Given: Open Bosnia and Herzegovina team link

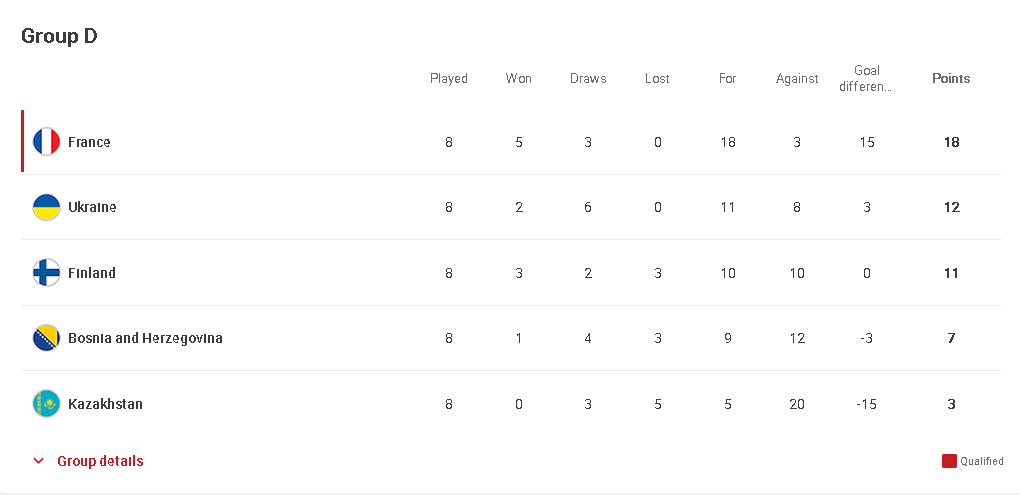Looking at the screenshot, I should click(145, 338).
